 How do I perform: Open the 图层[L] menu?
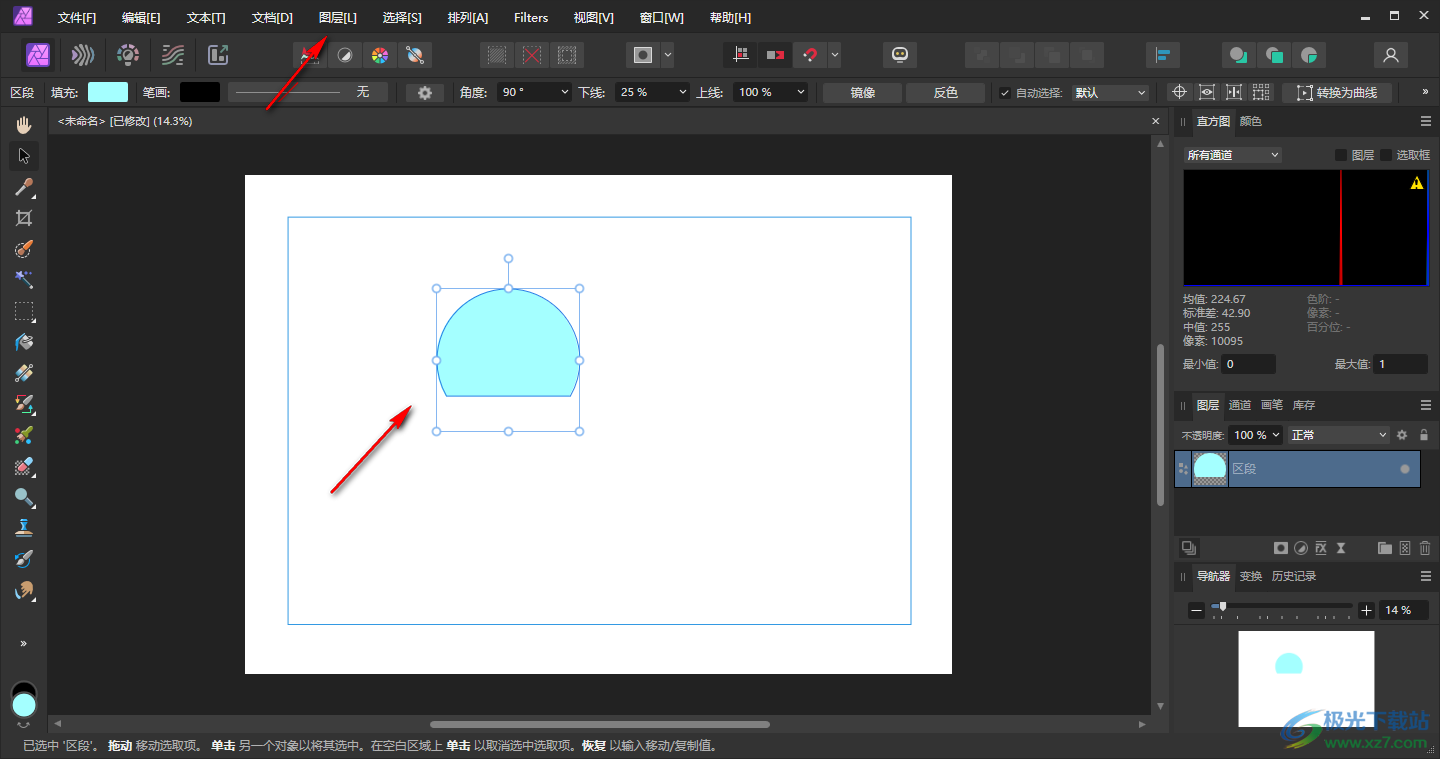(x=337, y=18)
